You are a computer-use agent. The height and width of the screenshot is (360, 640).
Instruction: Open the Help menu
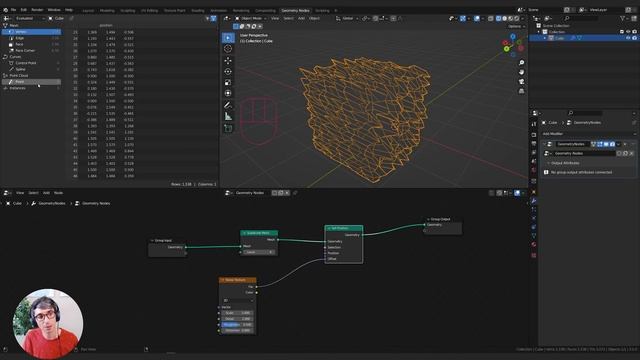69,10
